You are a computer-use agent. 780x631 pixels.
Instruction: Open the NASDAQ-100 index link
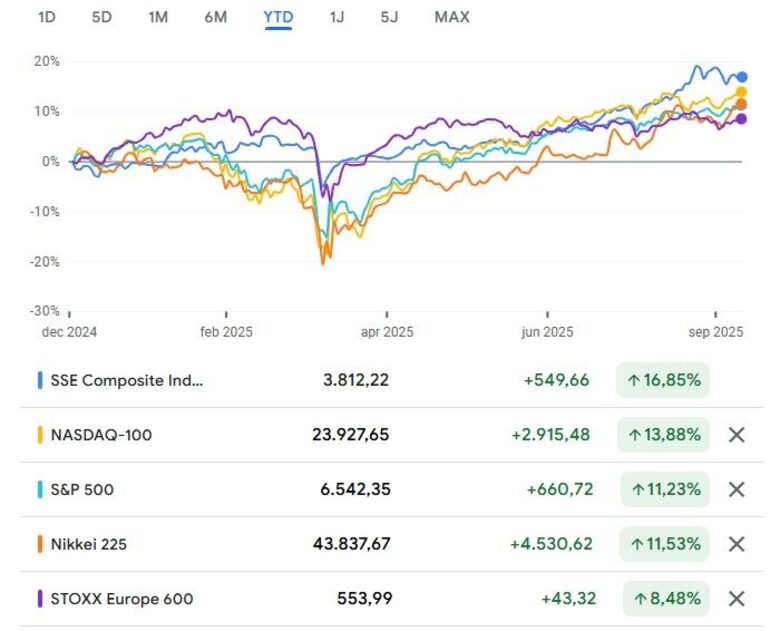tap(101, 435)
